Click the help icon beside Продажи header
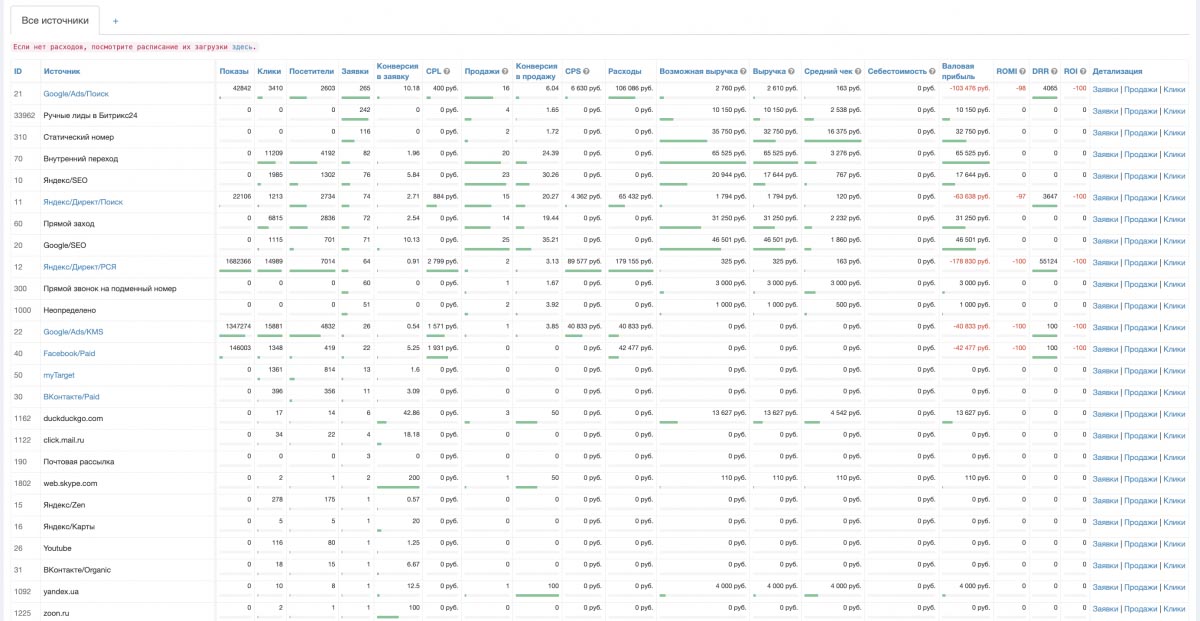Image resolution: width=1200 pixels, height=621 pixels. tap(505, 72)
